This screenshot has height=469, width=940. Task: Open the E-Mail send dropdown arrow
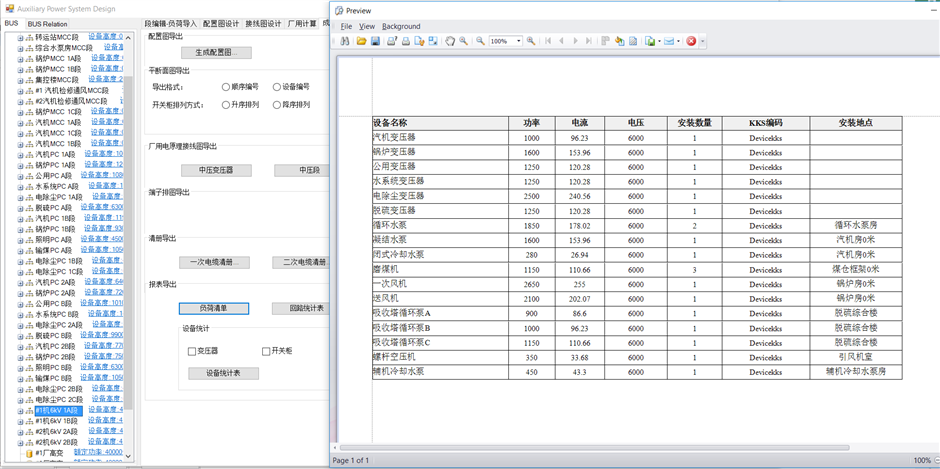678,41
